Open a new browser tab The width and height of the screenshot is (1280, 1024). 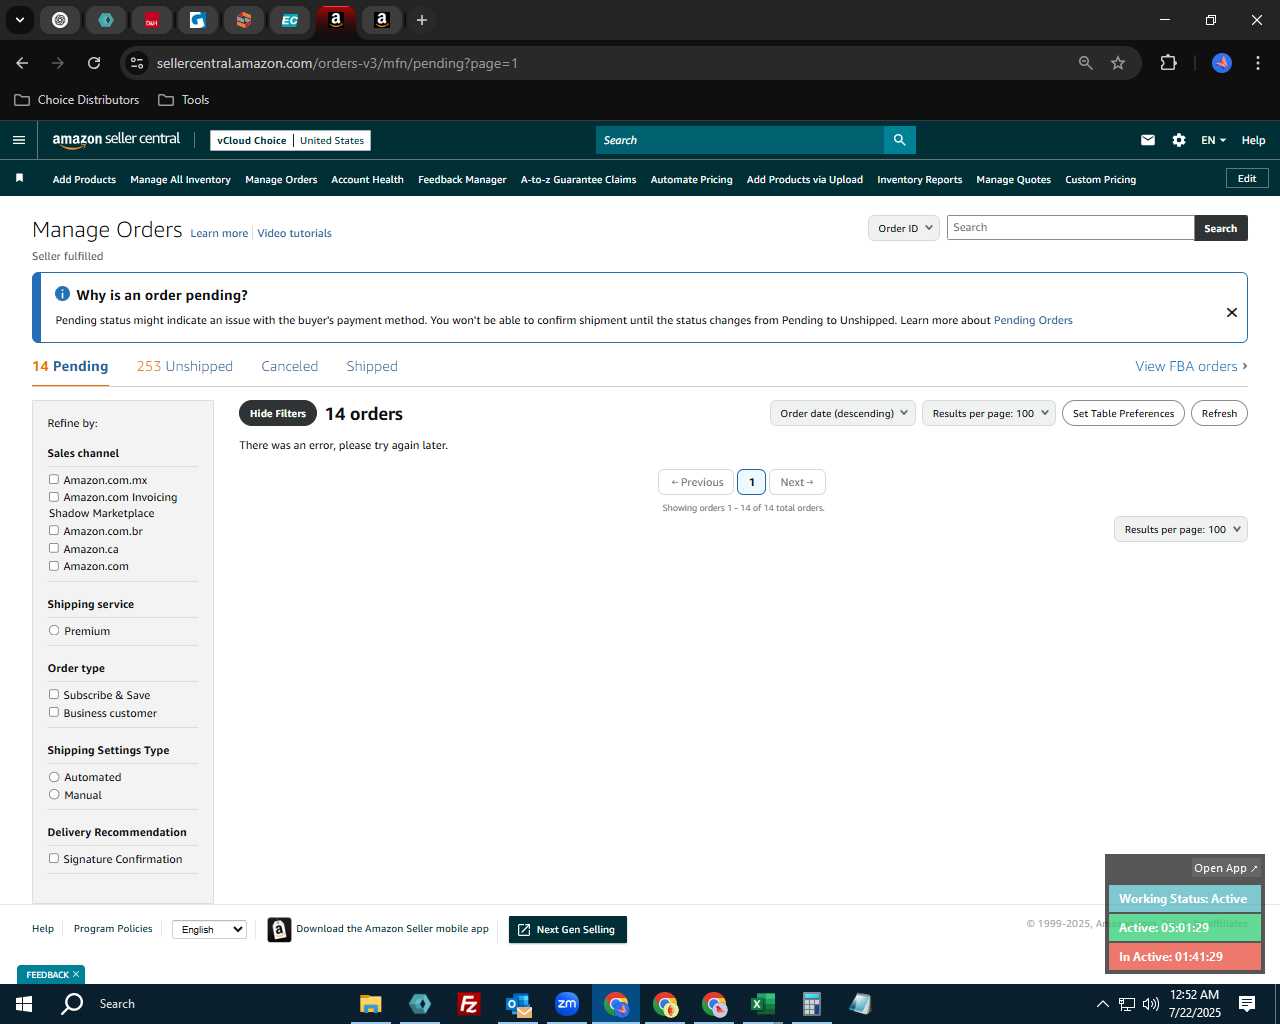(x=422, y=20)
